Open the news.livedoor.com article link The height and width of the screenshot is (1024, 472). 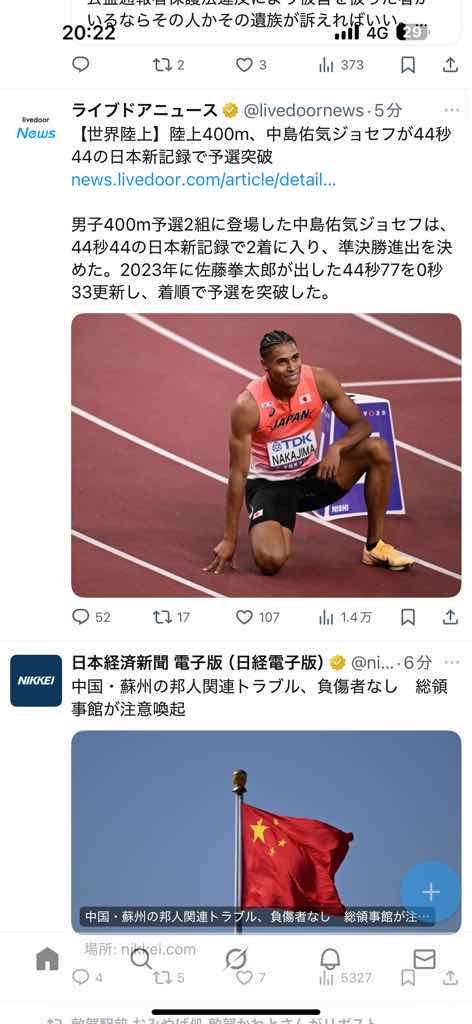[x=204, y=181]
